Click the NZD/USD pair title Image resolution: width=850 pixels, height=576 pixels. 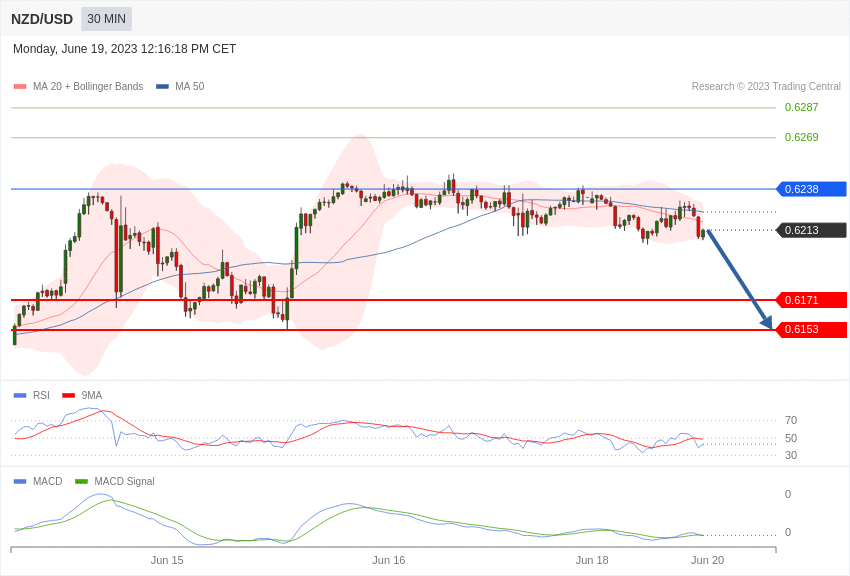tap(42, 19)
